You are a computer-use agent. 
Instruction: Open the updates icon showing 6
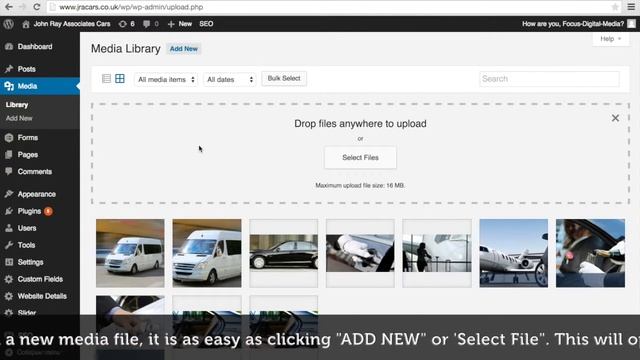(x=122, y=24)
